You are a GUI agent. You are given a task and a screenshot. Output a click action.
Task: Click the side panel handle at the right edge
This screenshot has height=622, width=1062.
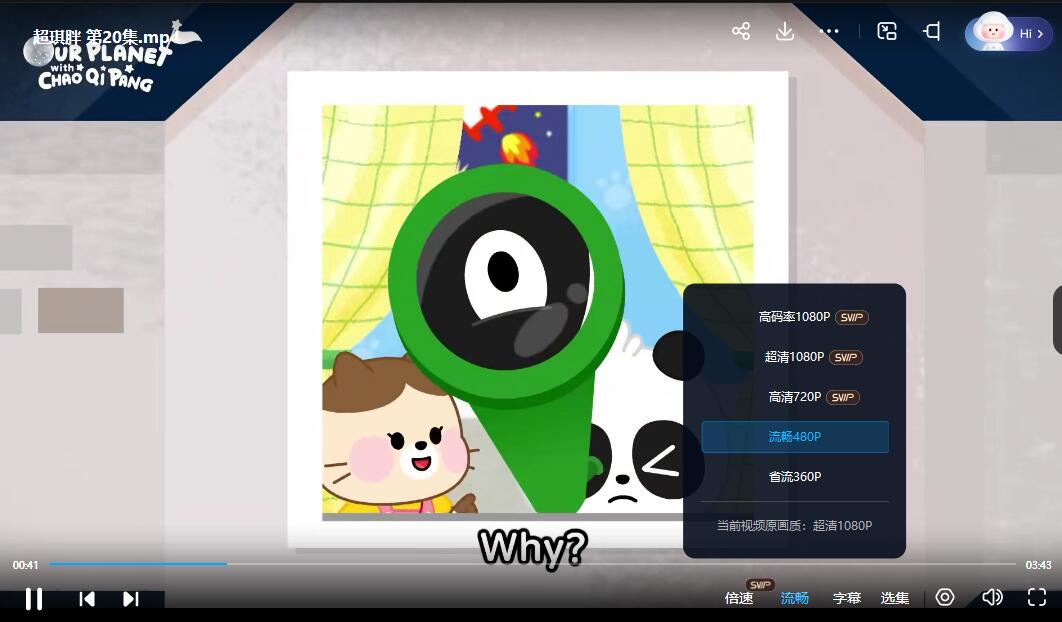point(1057,320)
